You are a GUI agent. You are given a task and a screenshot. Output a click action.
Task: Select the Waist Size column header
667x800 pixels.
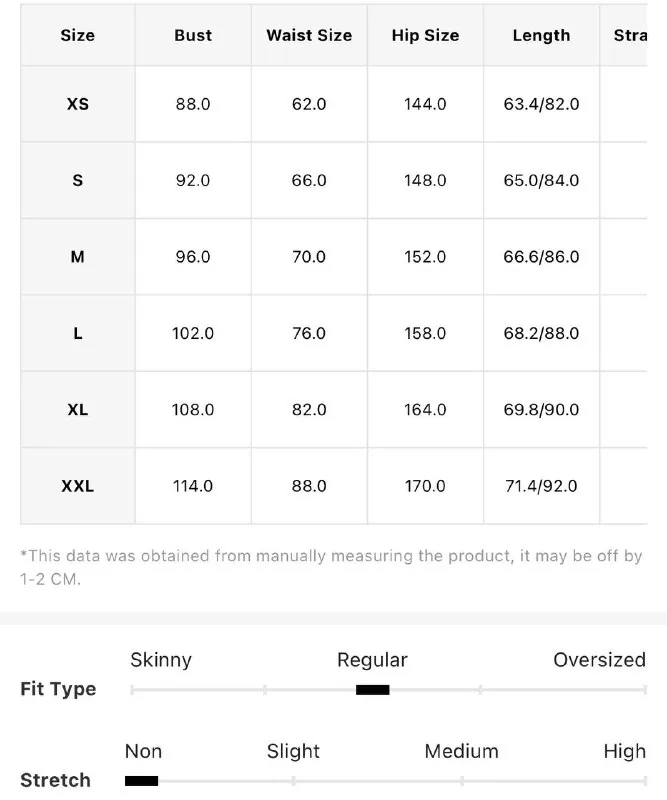[x=309, y=35]
